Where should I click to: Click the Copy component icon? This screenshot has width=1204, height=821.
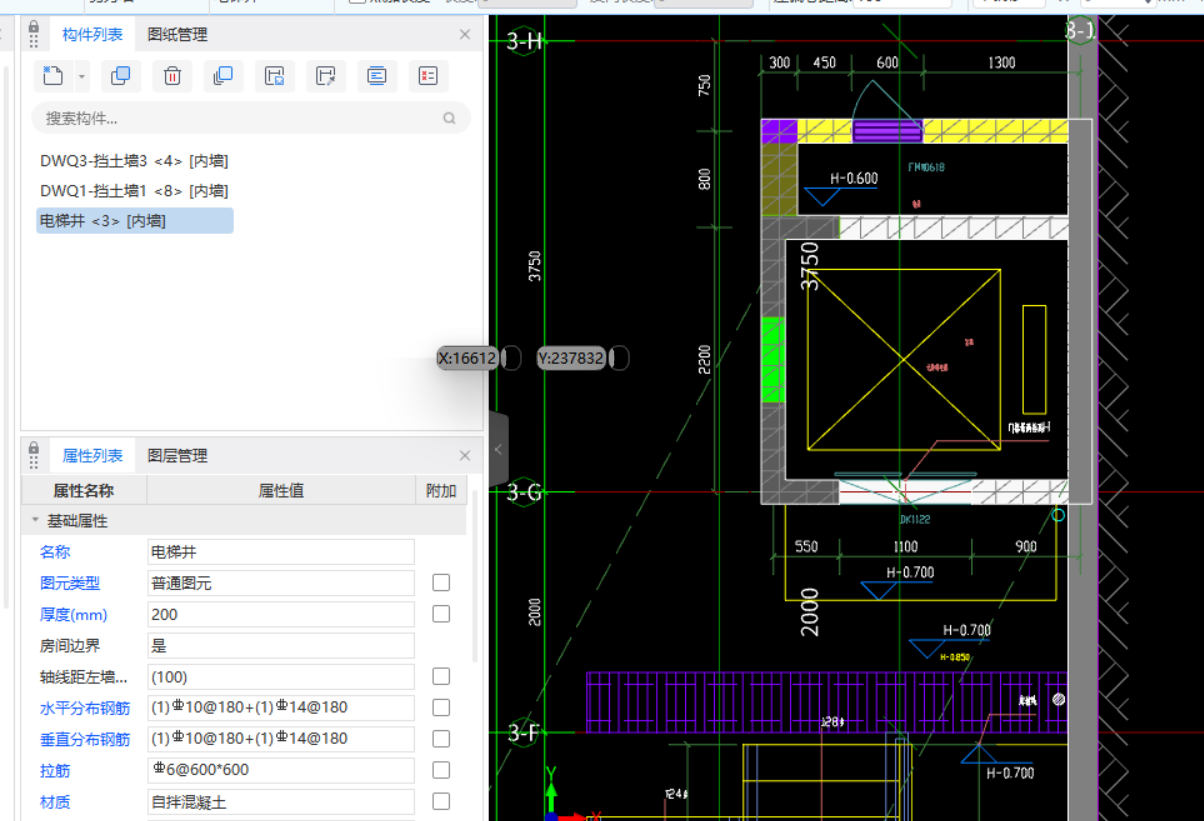(x=121, y=76)
